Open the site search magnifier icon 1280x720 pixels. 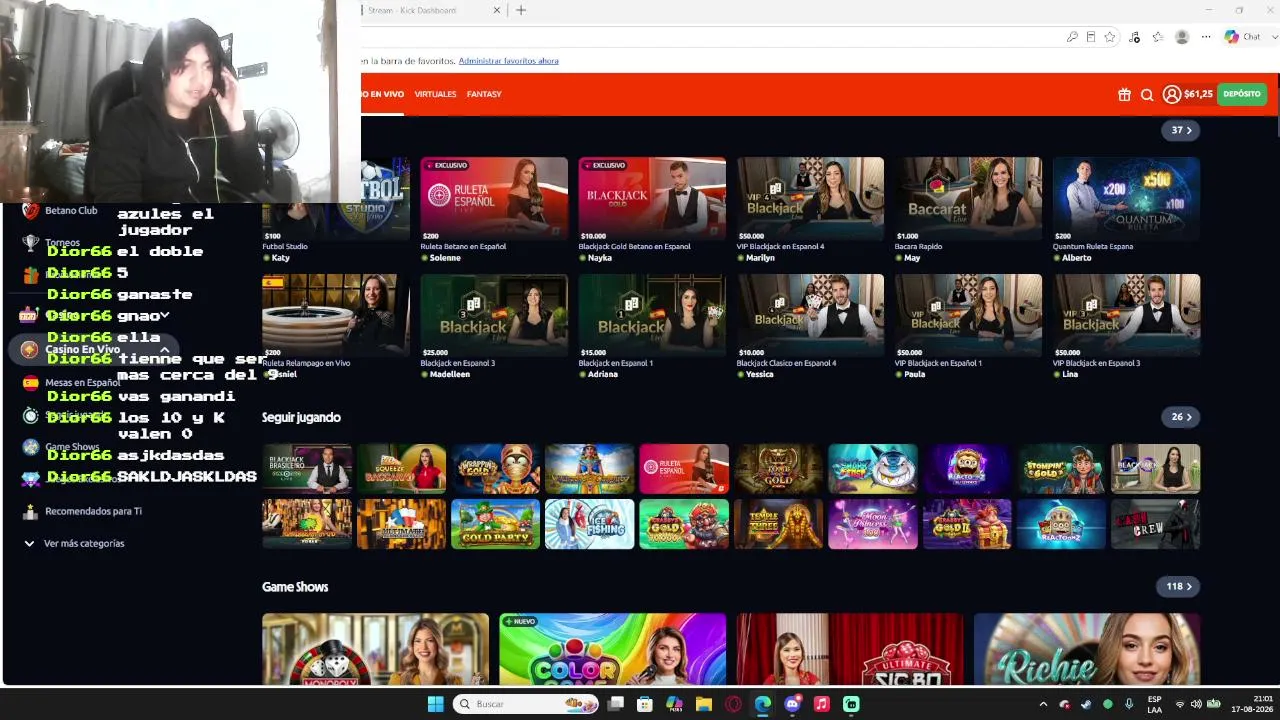coord(1147,95)
